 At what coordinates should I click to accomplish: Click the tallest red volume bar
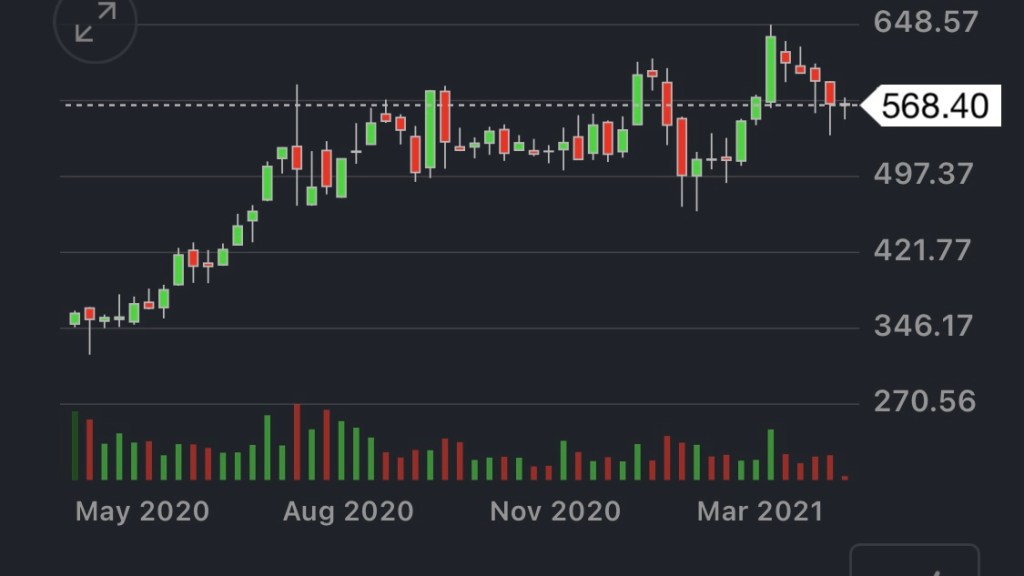297,443
